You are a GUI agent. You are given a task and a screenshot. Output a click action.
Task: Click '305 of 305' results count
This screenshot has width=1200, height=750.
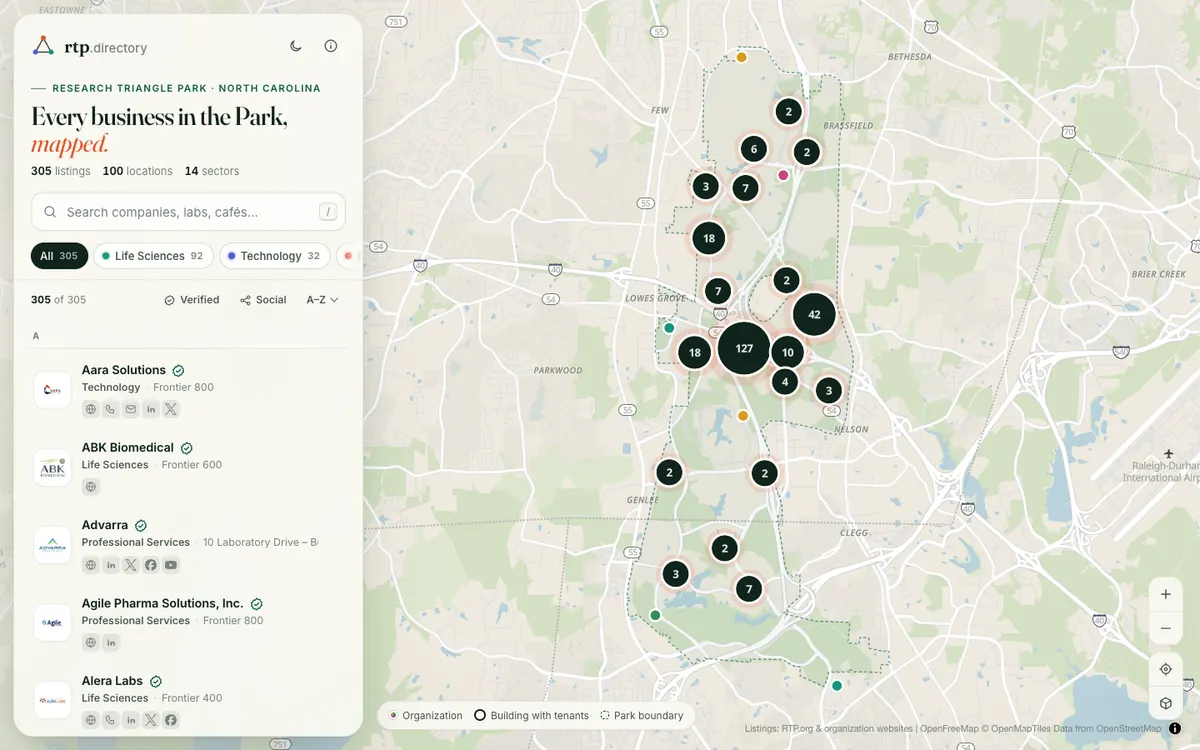tap(58, 300)
